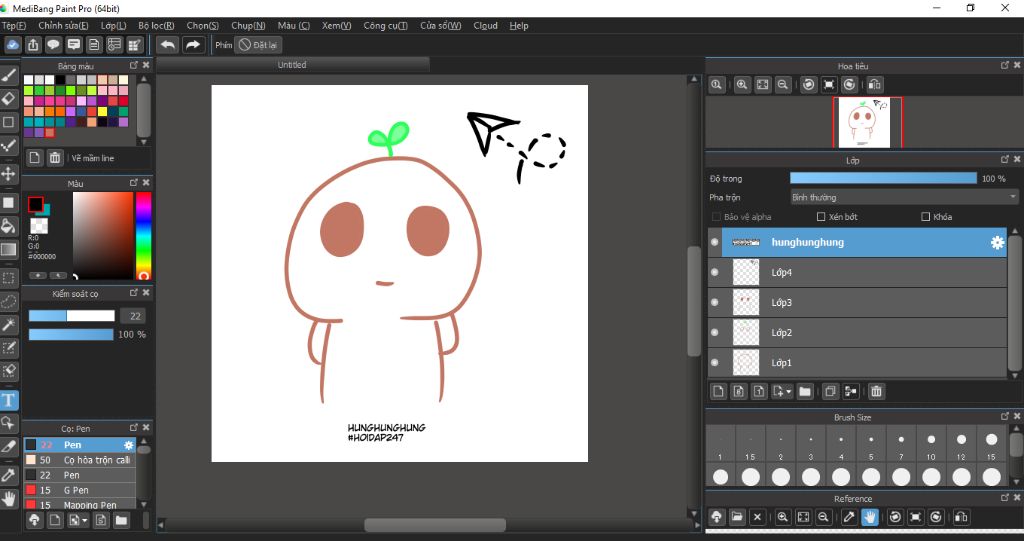Hide the Lớp2 layer
This screenshot has width=1024, height=541.
click(714, 332)
